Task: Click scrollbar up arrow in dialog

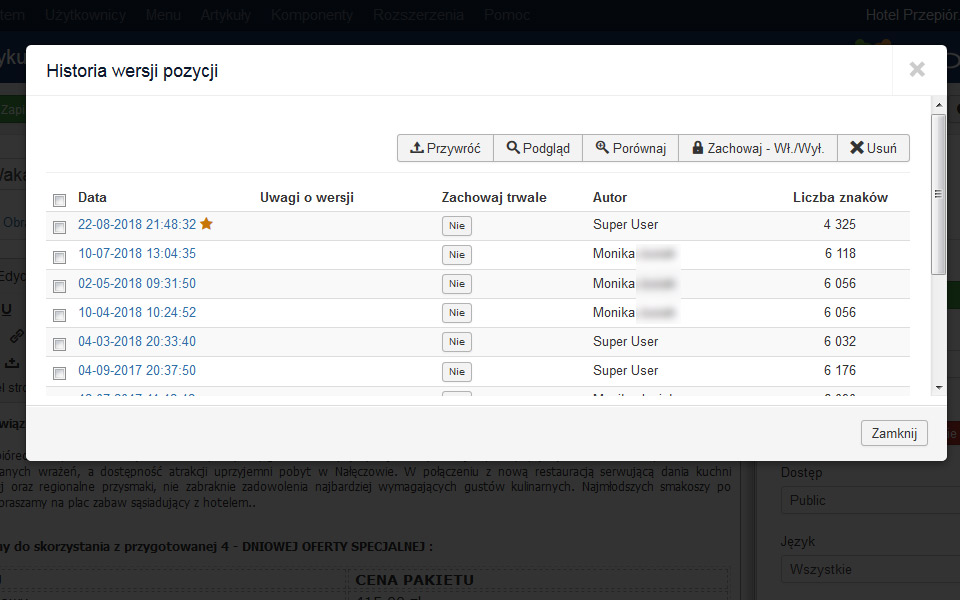Action: click(939, 105)
